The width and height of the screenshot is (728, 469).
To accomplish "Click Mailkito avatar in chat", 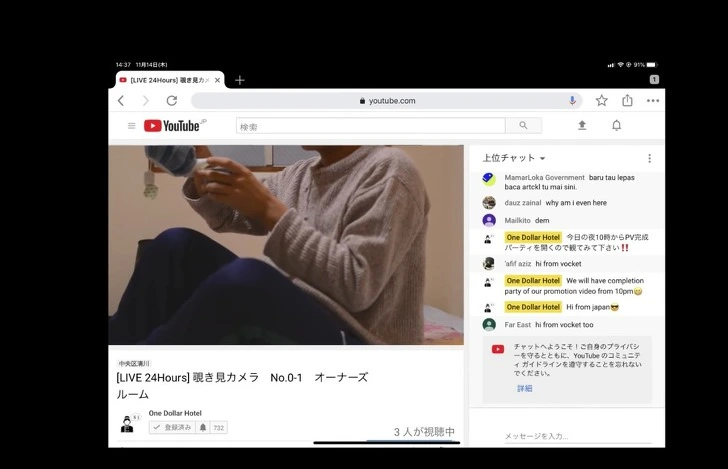I will coord(489,220).
